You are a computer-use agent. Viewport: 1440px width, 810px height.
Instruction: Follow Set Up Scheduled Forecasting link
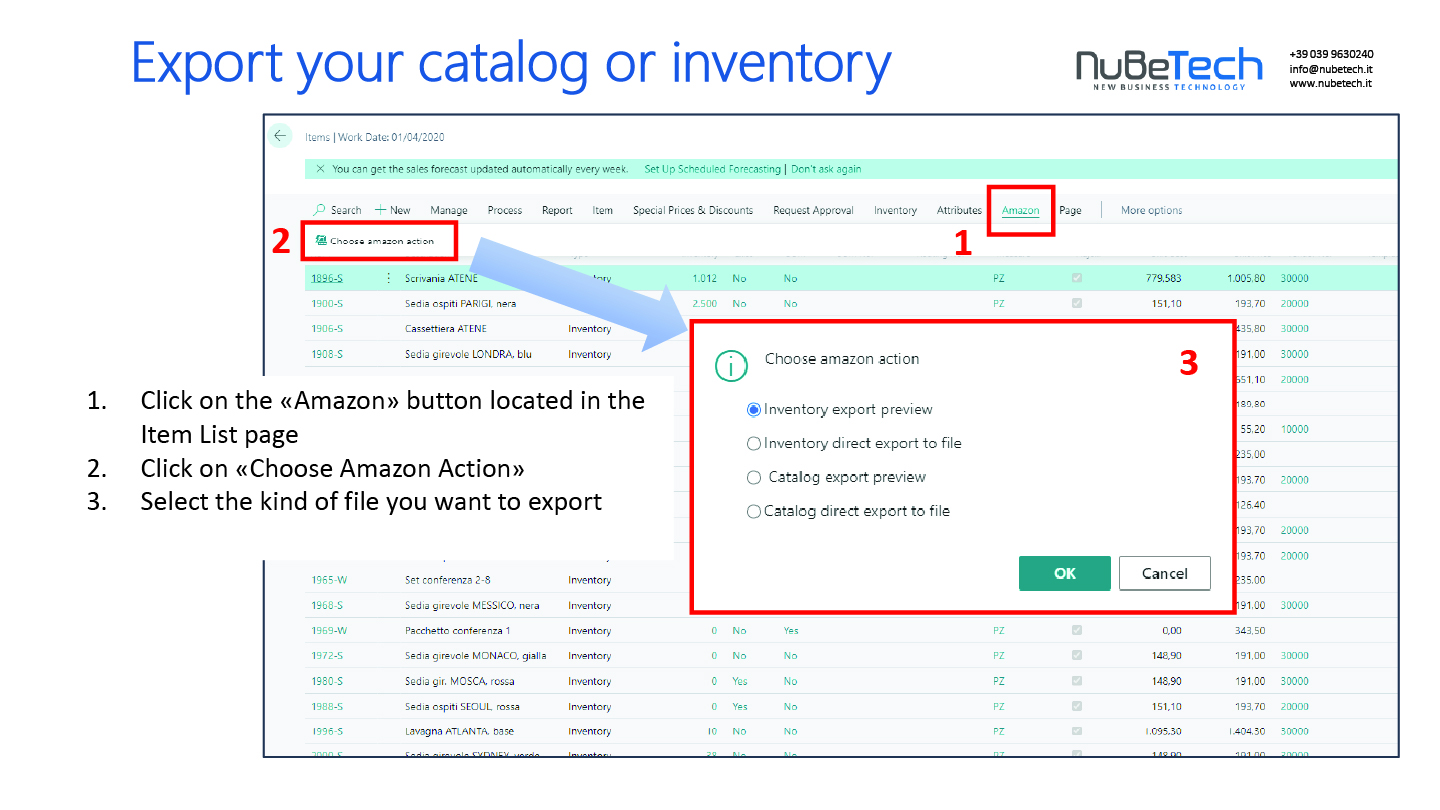[x=712, y=169]
